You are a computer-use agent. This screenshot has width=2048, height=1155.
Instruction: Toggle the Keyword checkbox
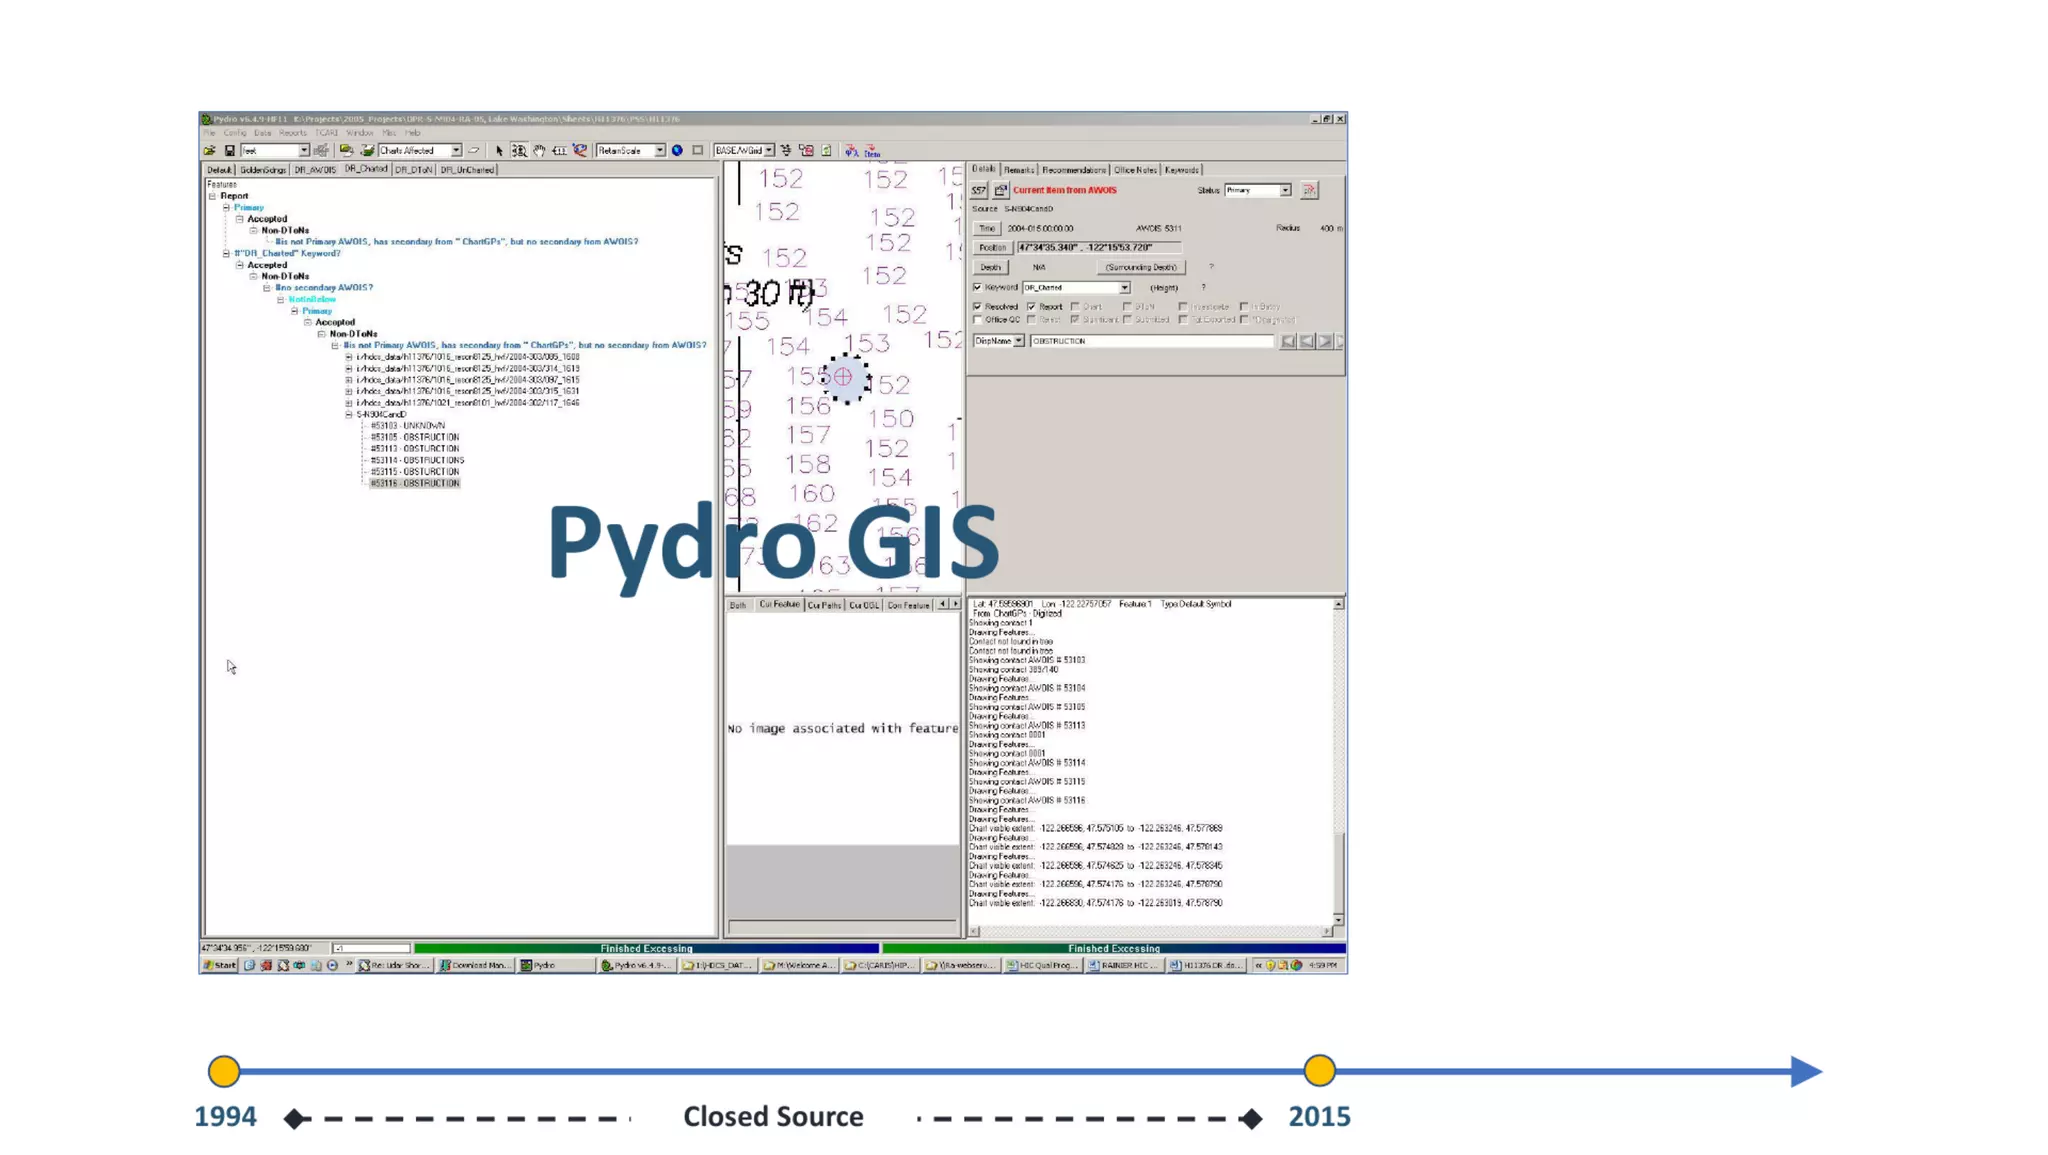coord(978,288)
